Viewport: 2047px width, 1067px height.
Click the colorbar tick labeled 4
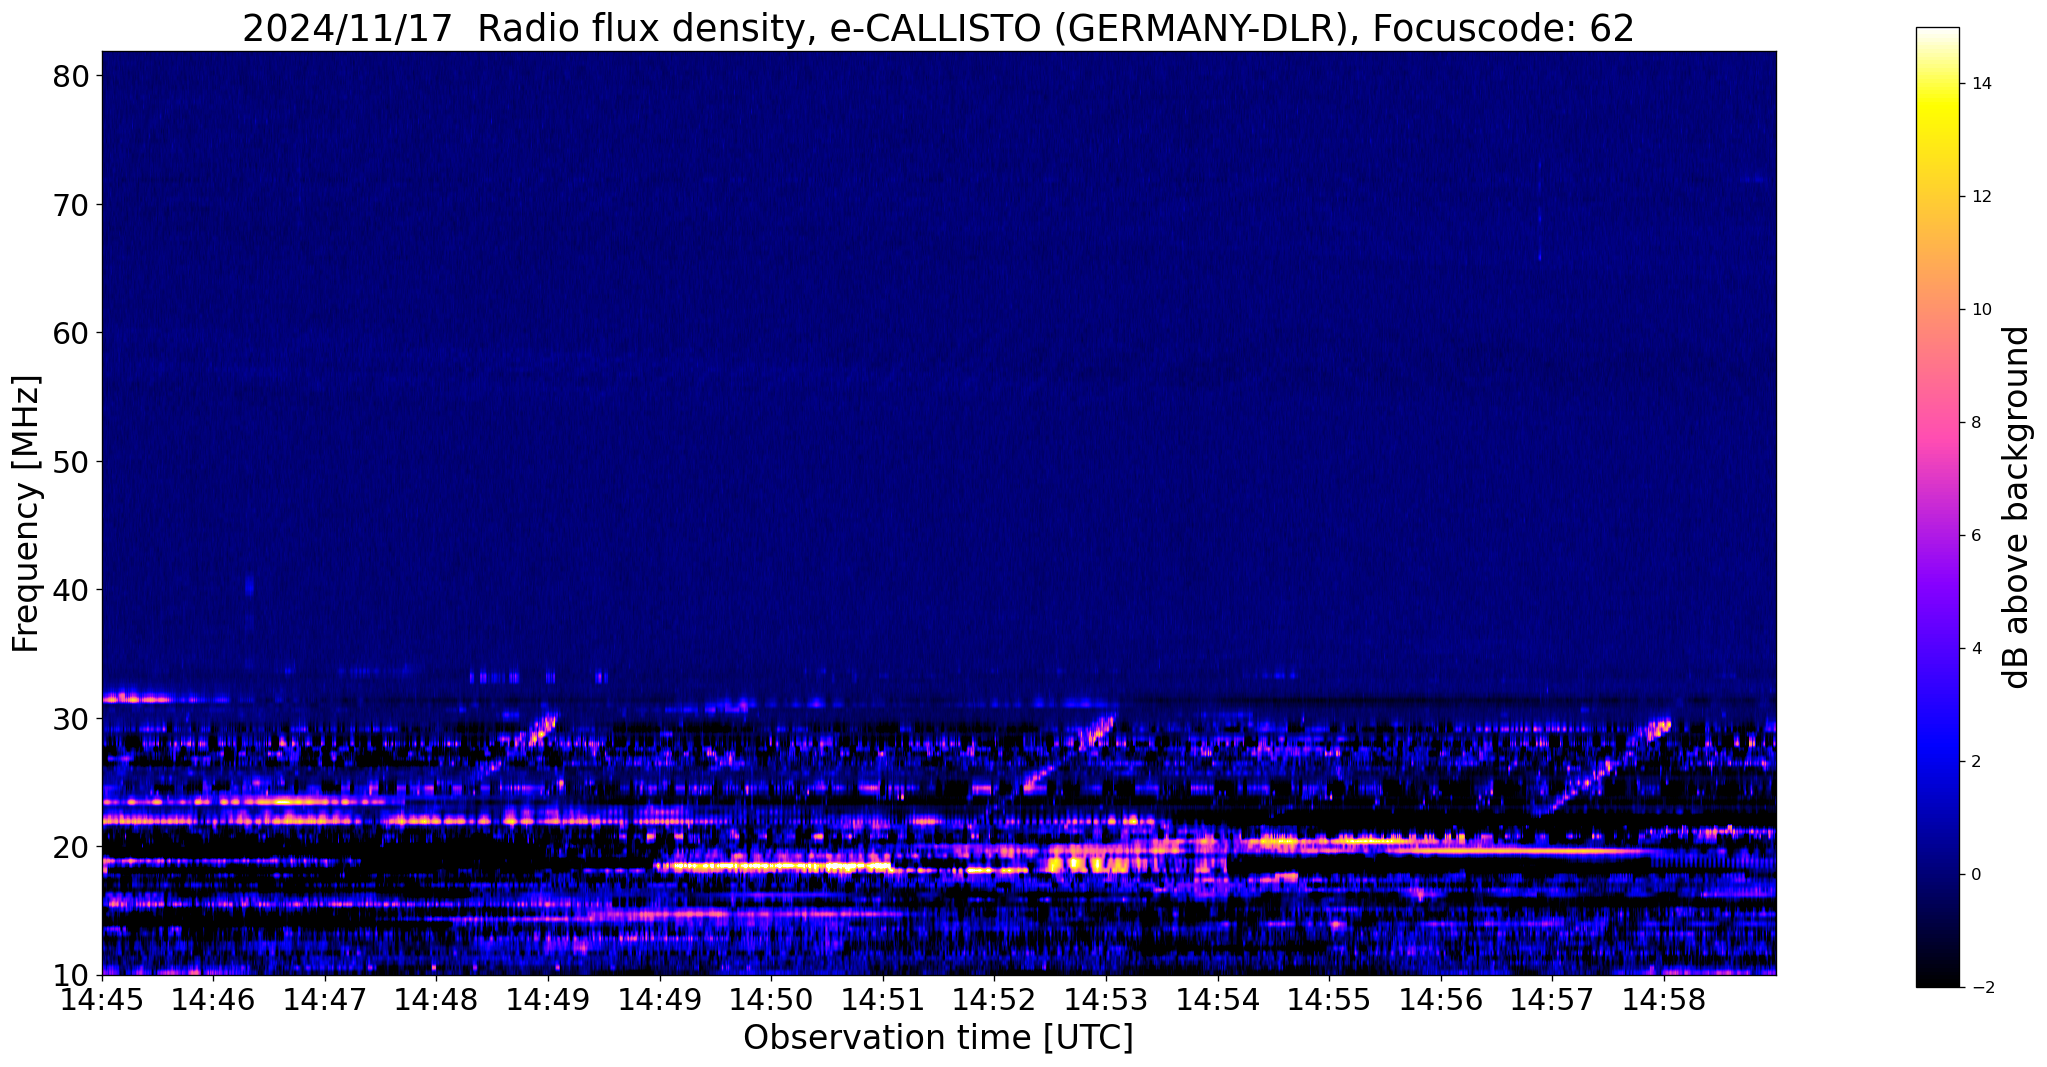click(x=1977, y=649)
